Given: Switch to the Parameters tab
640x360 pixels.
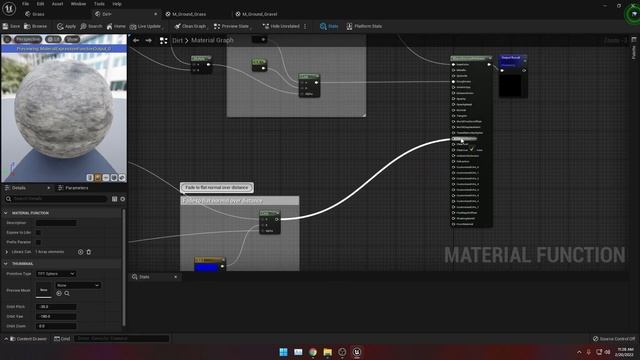Looking at the screenshot, I should [73, 188].
